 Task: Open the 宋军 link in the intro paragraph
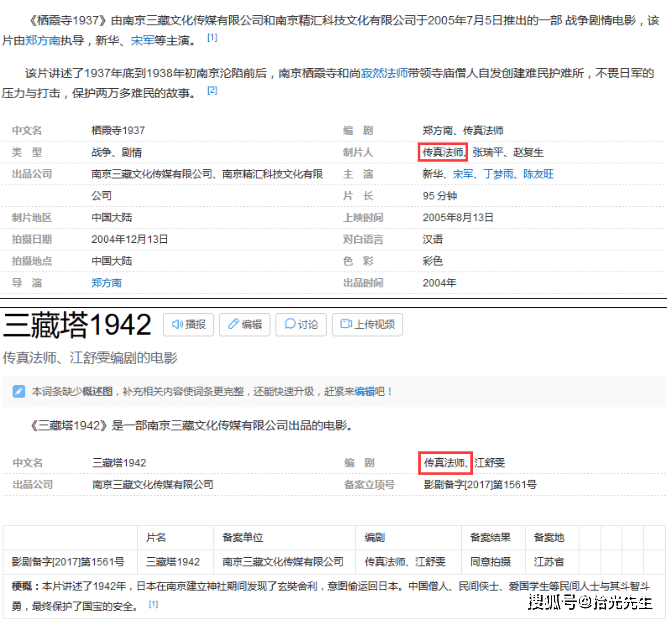point(142,40)
